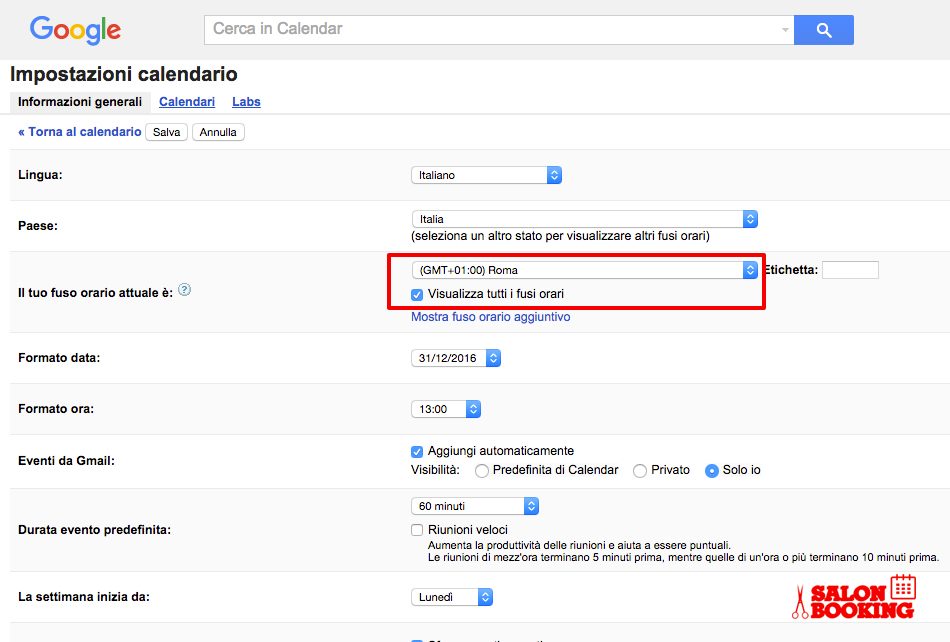Go back via Torna al calendario link
Image resolution: width=950 pixels, height=642 pixels.
pyautogui.click(x=80, y=132)
